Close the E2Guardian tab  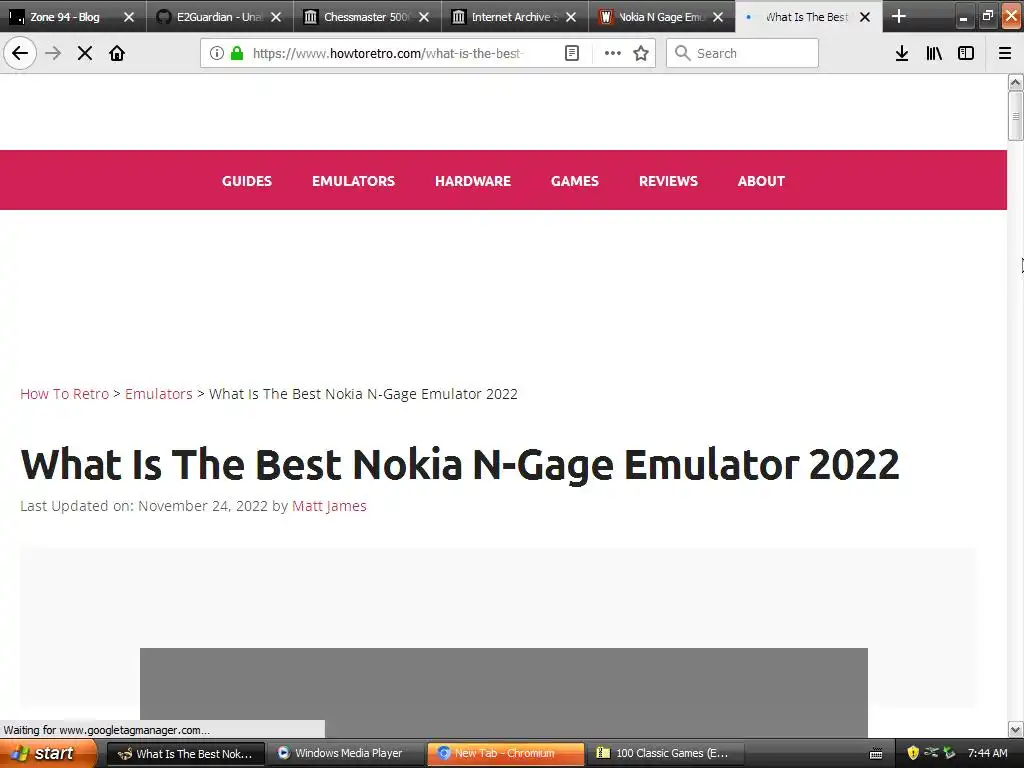276,17
